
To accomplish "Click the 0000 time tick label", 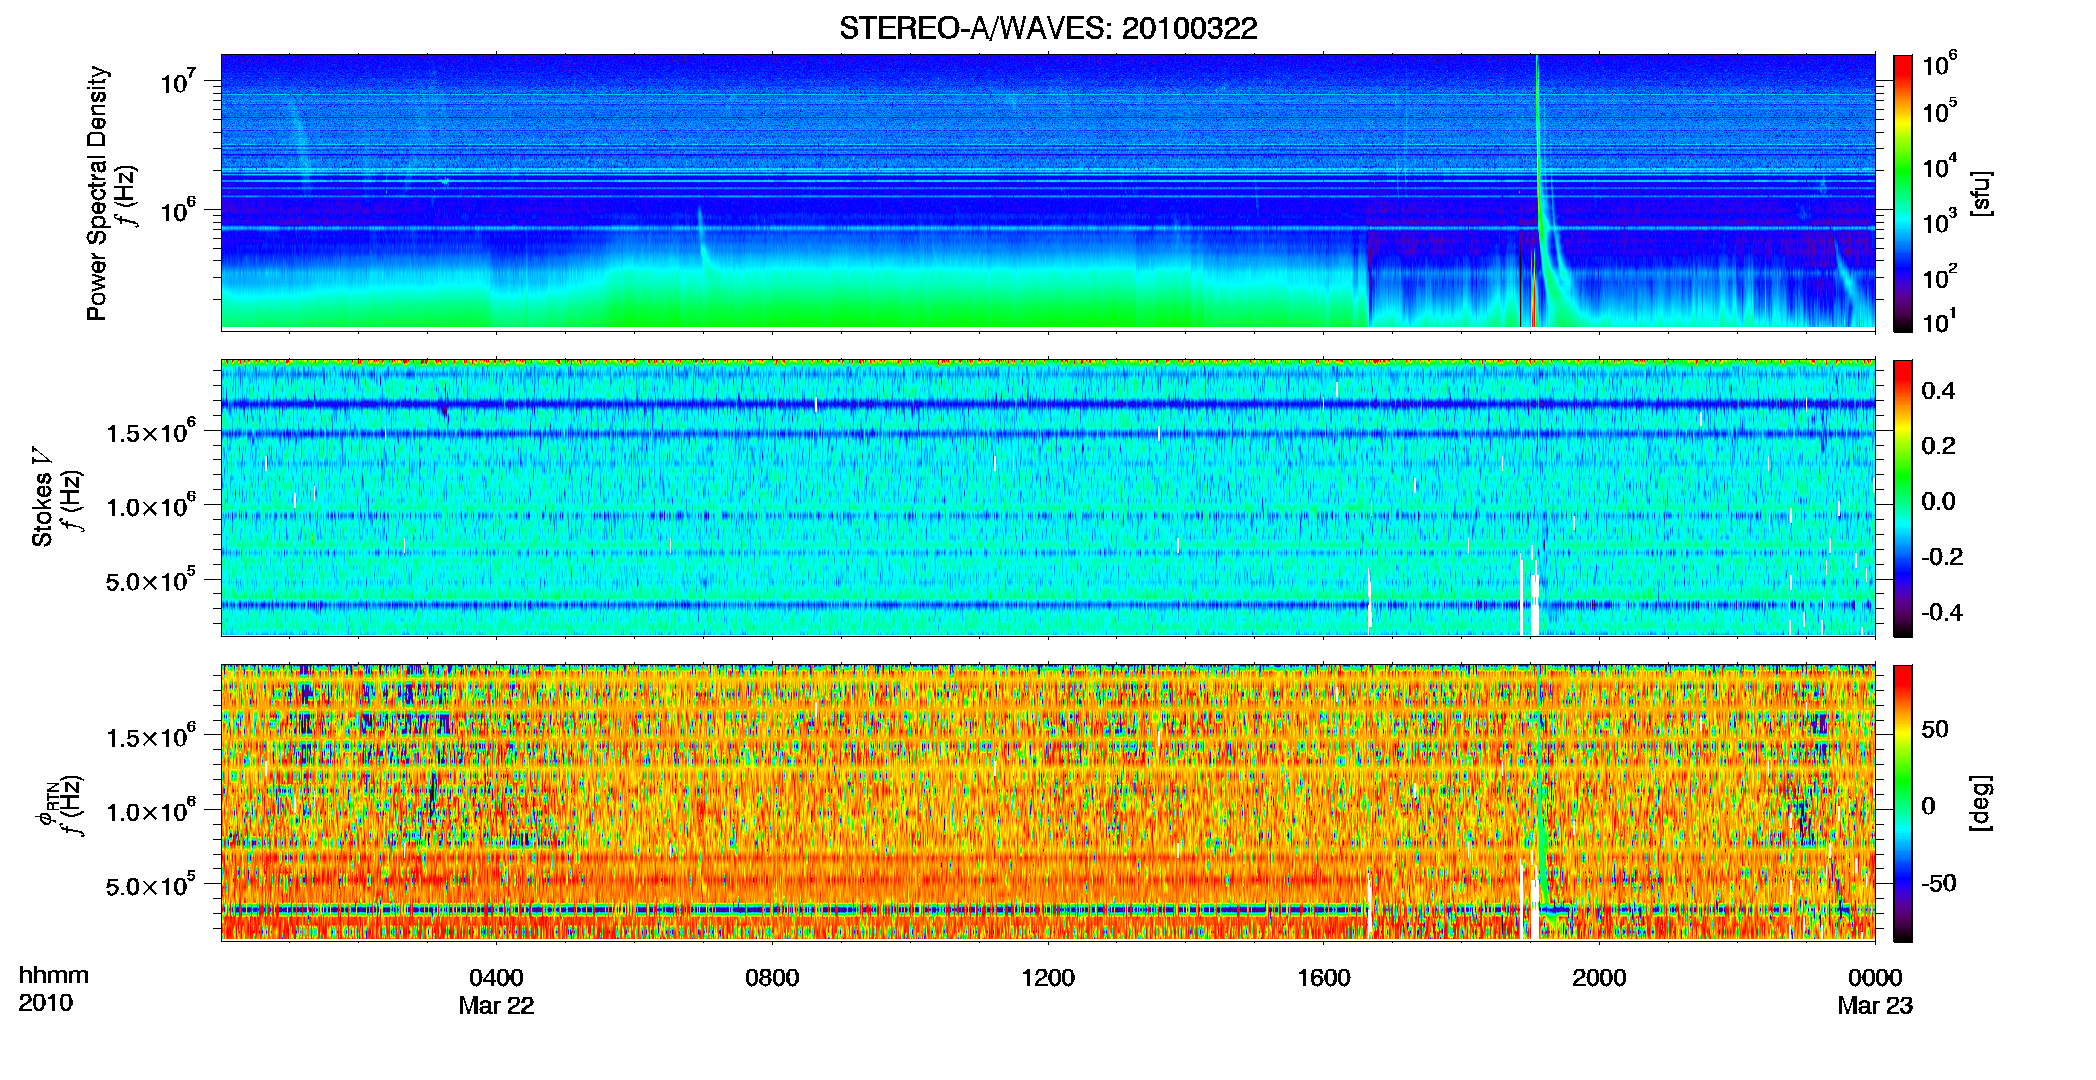I will point(1875,978).
